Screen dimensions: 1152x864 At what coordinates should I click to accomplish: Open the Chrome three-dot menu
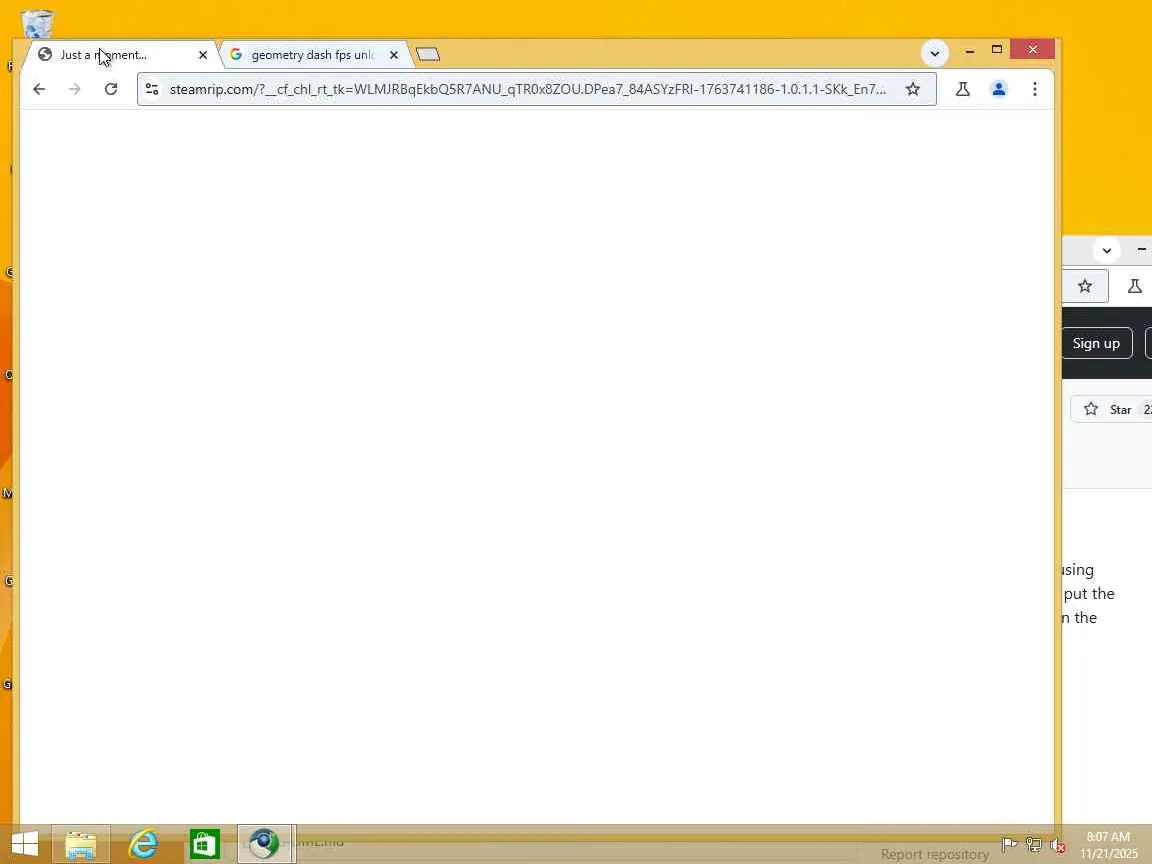click(x=1034, y=89)
